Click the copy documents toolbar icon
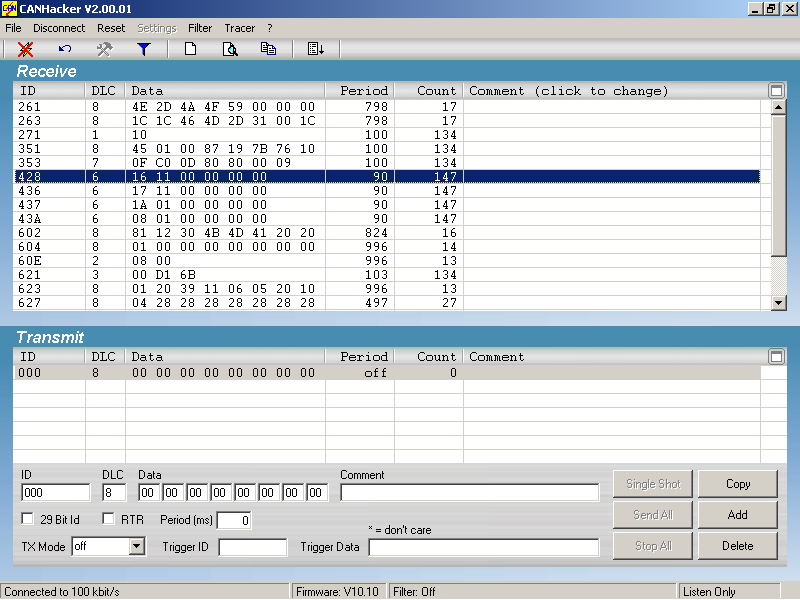Image resolution: width=800 pixels, height=600 pixels. coord(268,49)
